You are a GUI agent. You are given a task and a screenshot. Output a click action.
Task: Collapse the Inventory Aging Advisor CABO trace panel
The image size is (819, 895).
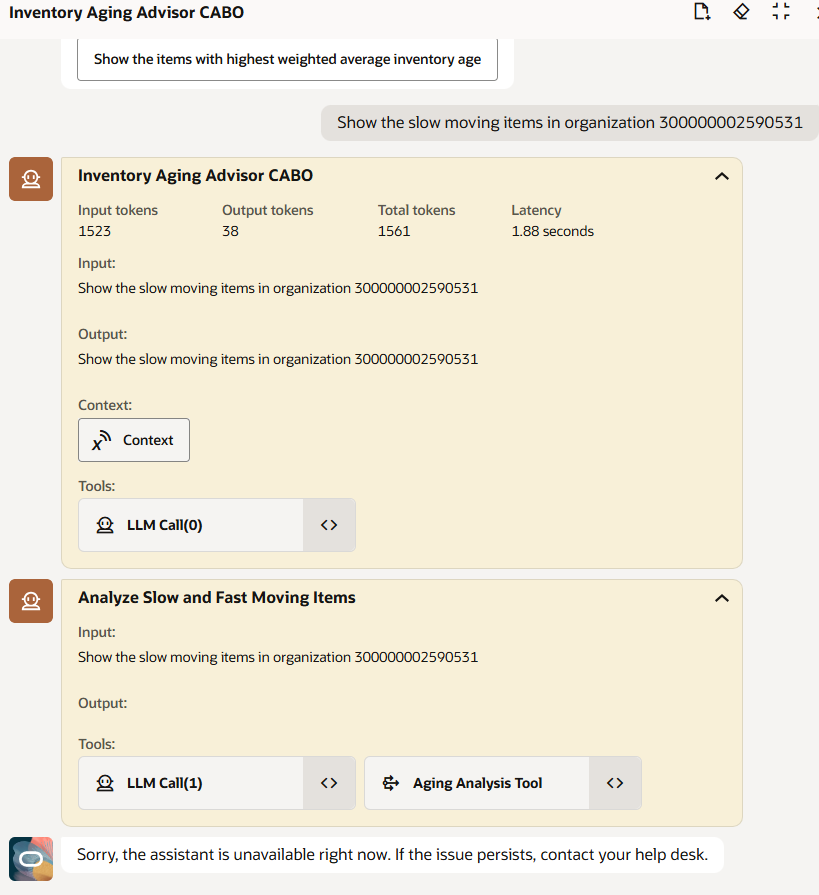pyautogui.click(x=721, y=176)
